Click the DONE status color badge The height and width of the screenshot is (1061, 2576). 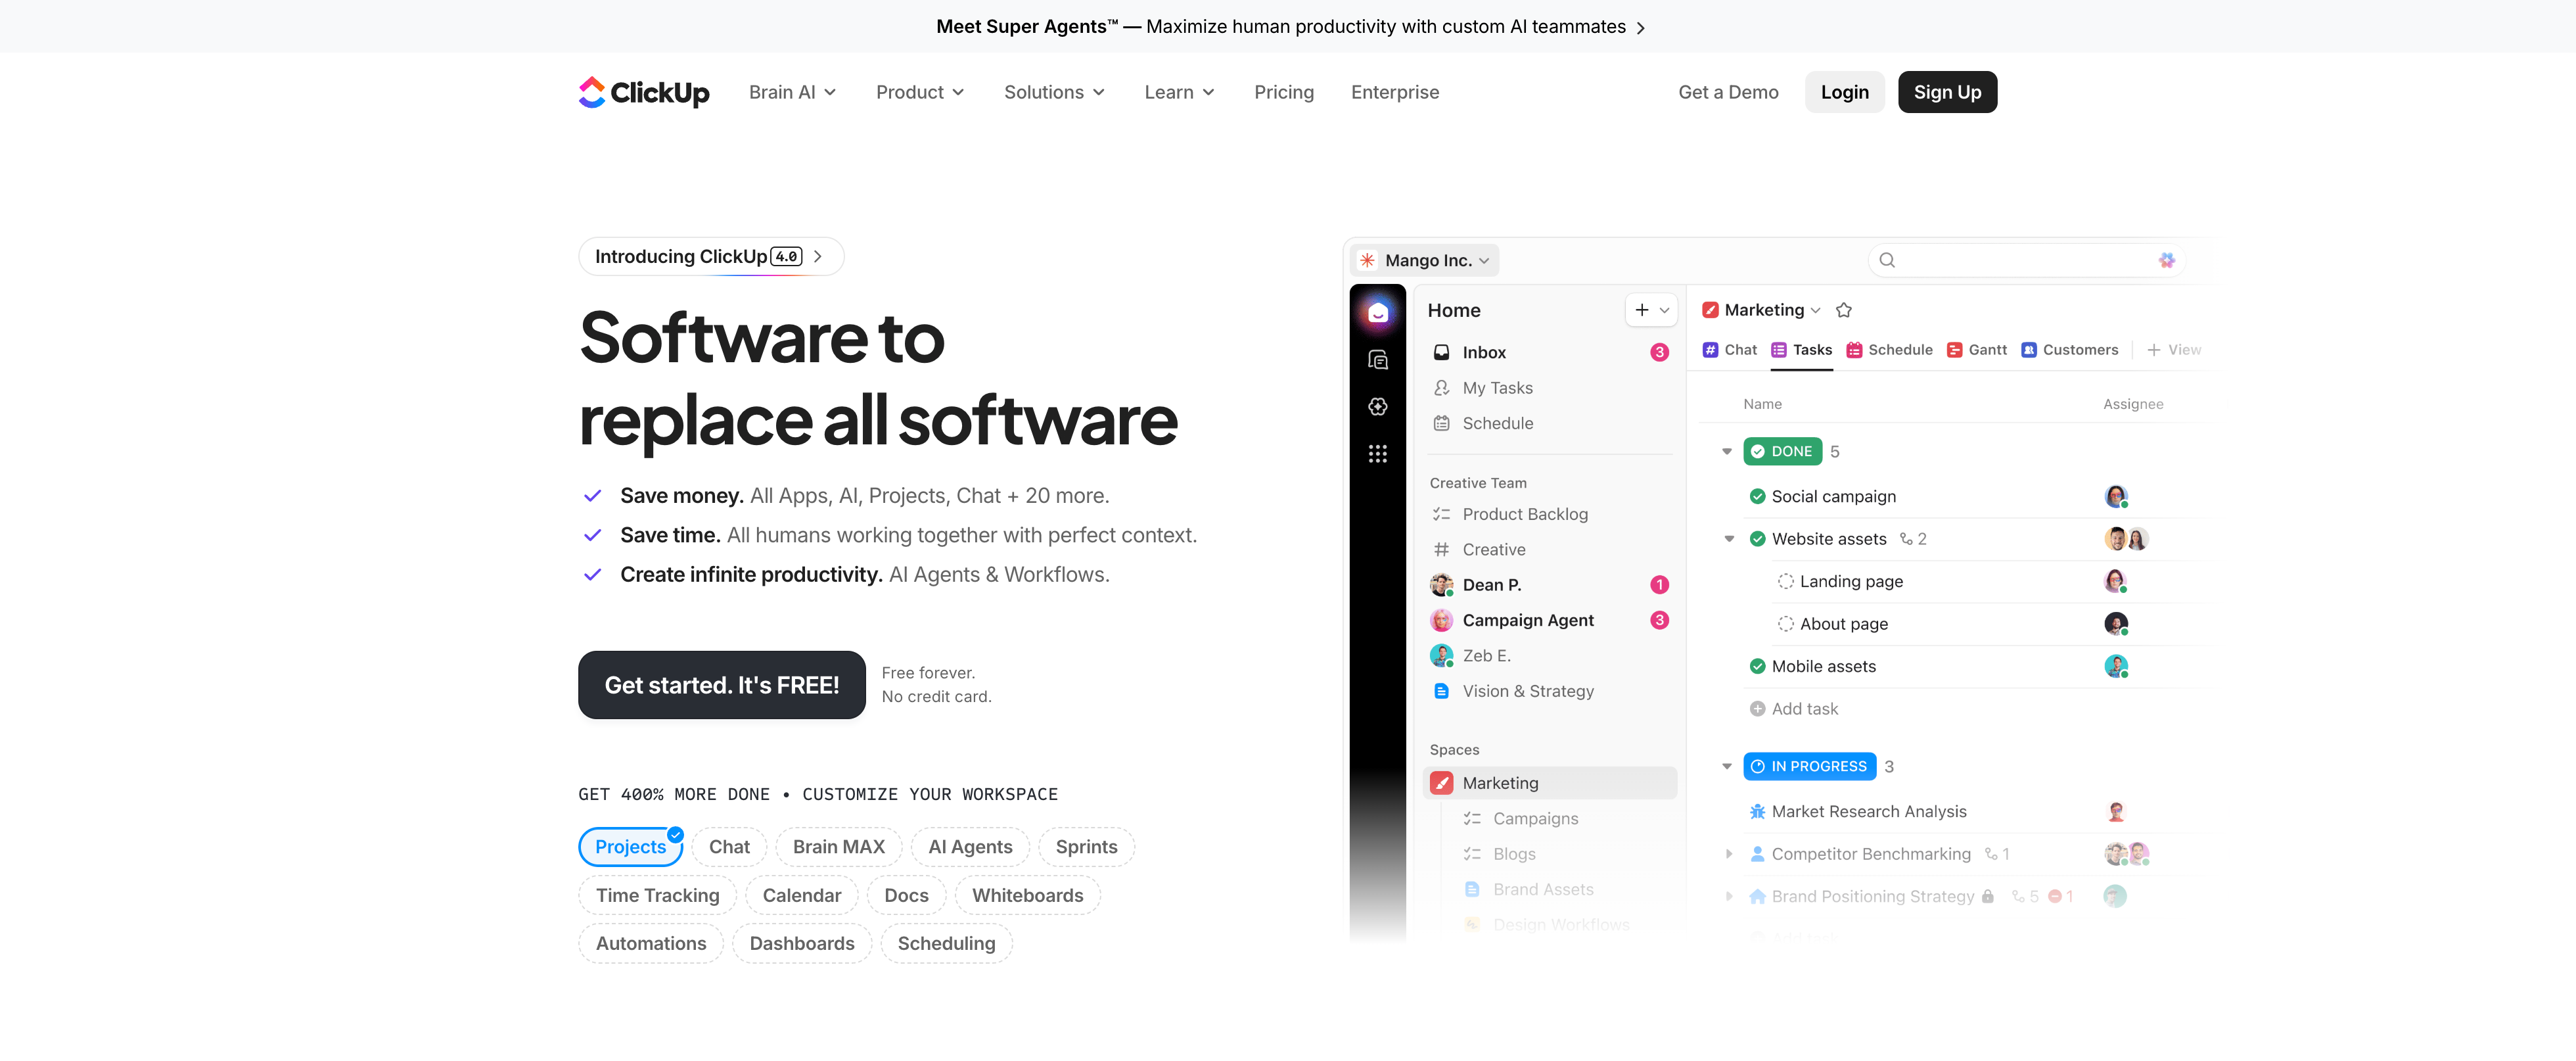[1782, 452]
